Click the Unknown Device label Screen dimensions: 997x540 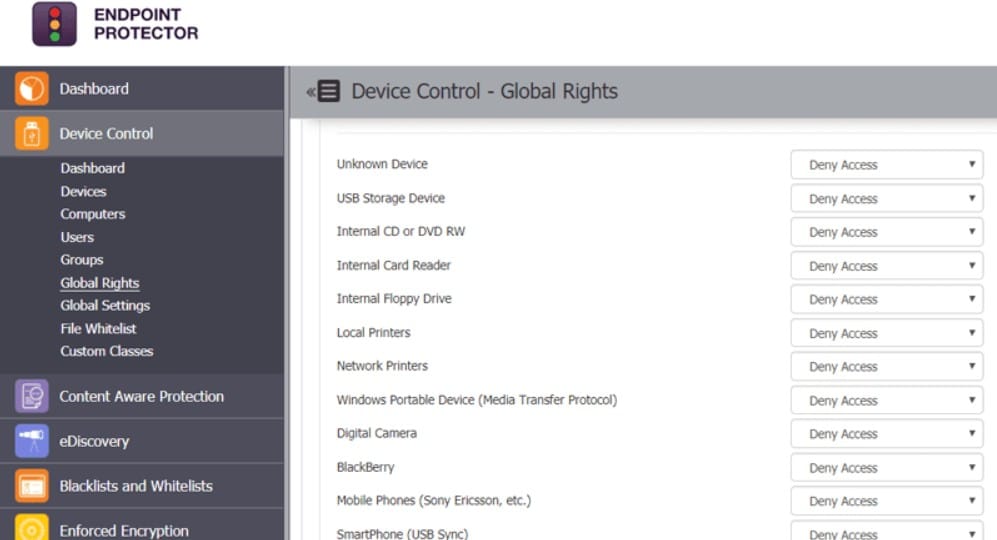coord(382,164)
